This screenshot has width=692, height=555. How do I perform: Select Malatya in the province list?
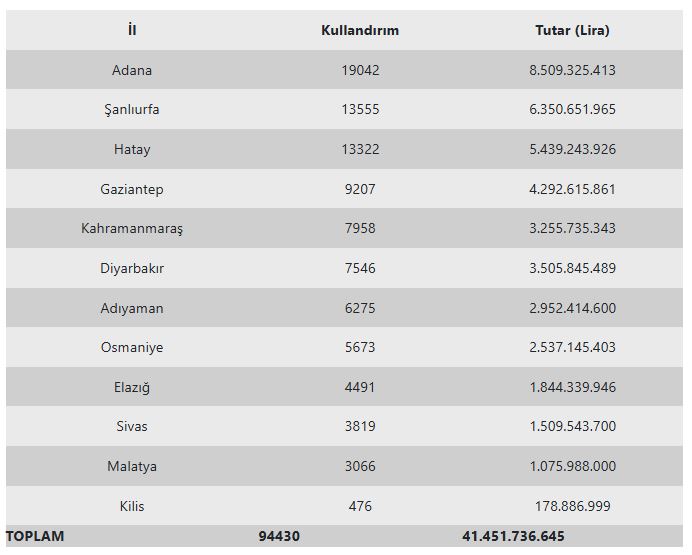pyautogui.click(x=132, y=466)
